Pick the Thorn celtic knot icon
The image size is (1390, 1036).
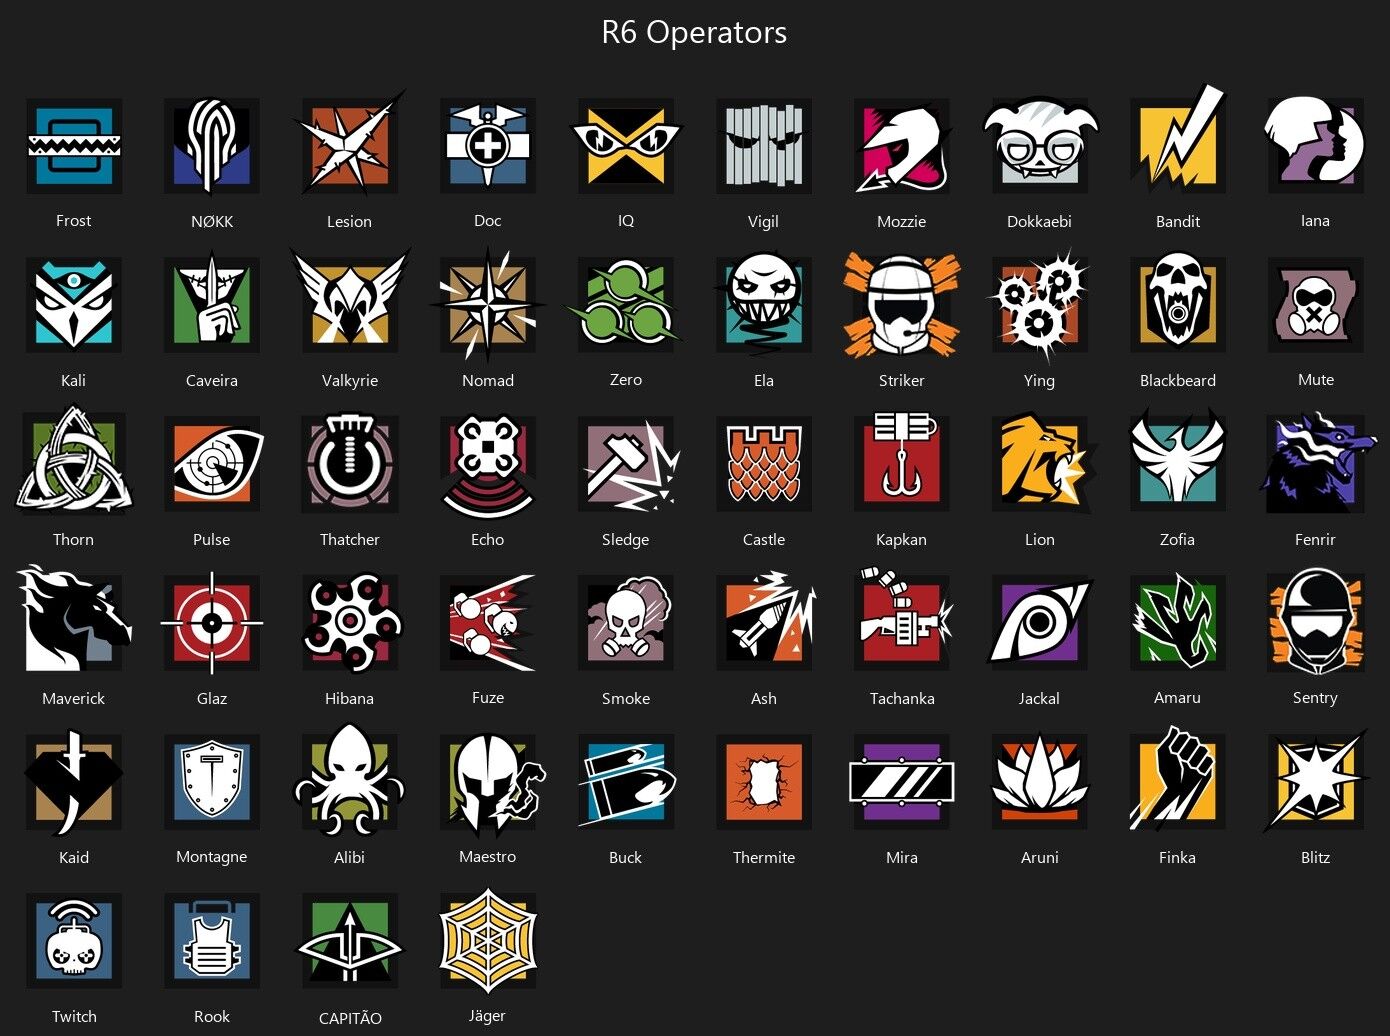point(74,461)
